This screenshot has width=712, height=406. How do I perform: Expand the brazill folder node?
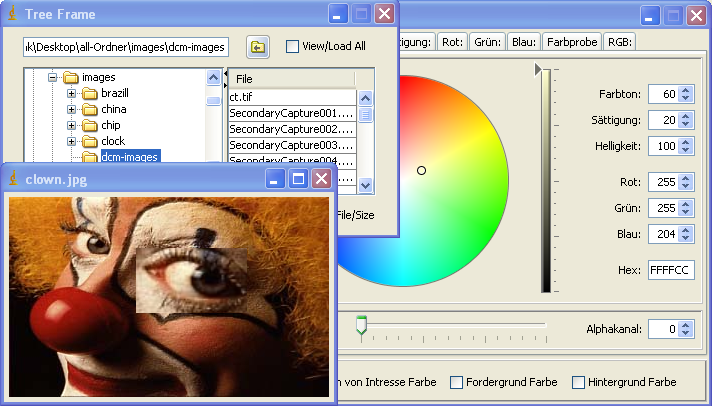pos(71,94)
